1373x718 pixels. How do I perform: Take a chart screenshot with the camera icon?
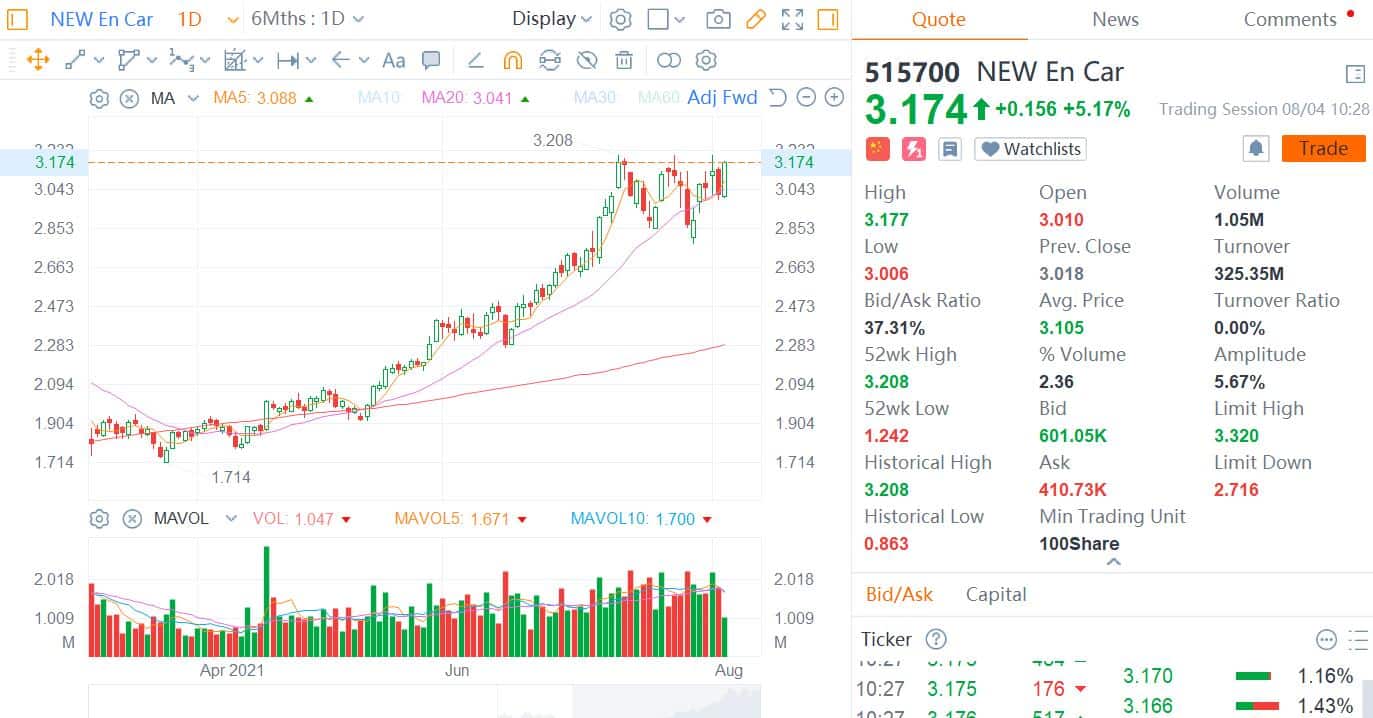718,18
